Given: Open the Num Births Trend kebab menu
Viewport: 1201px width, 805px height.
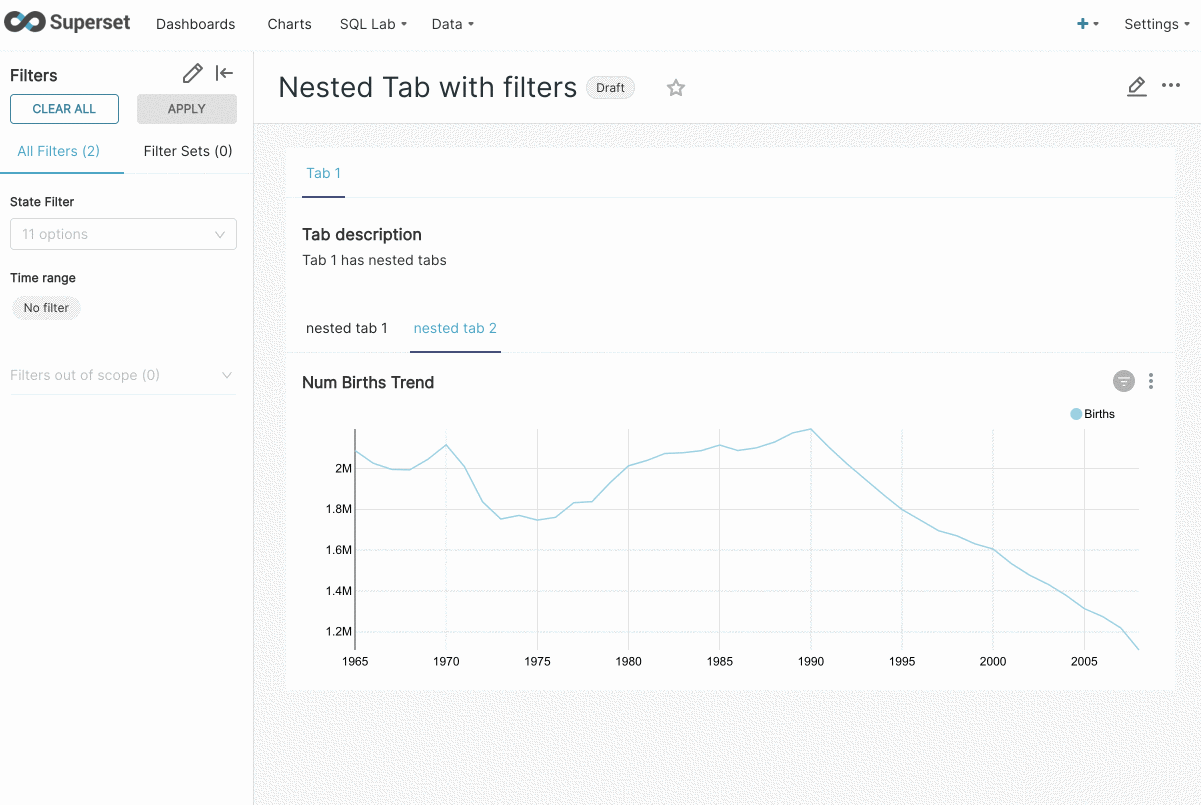Looking at the screenshot, I should point(1150,381).
